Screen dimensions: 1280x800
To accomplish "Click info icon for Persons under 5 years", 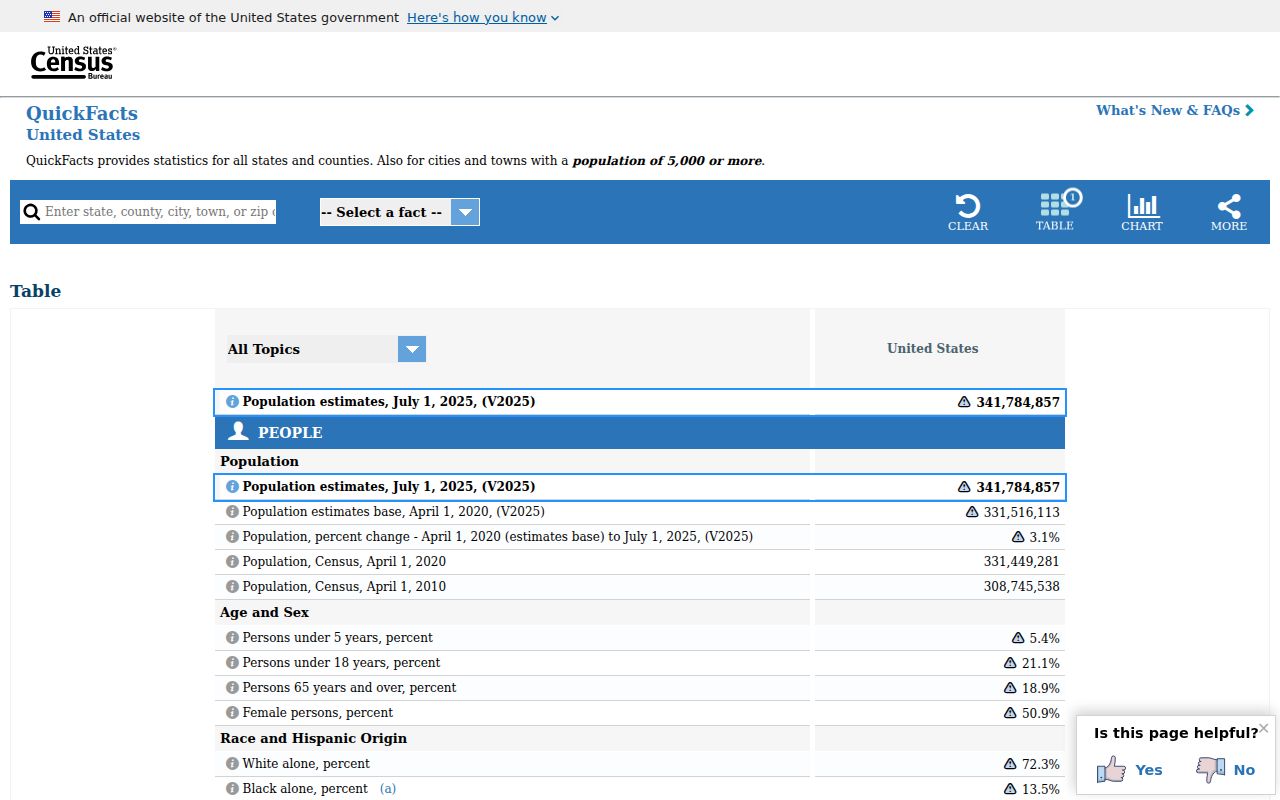I will 232,637.
